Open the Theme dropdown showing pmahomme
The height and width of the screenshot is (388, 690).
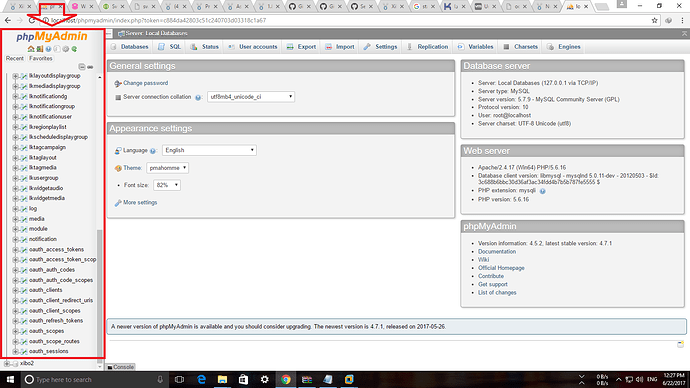coord(167,168)
